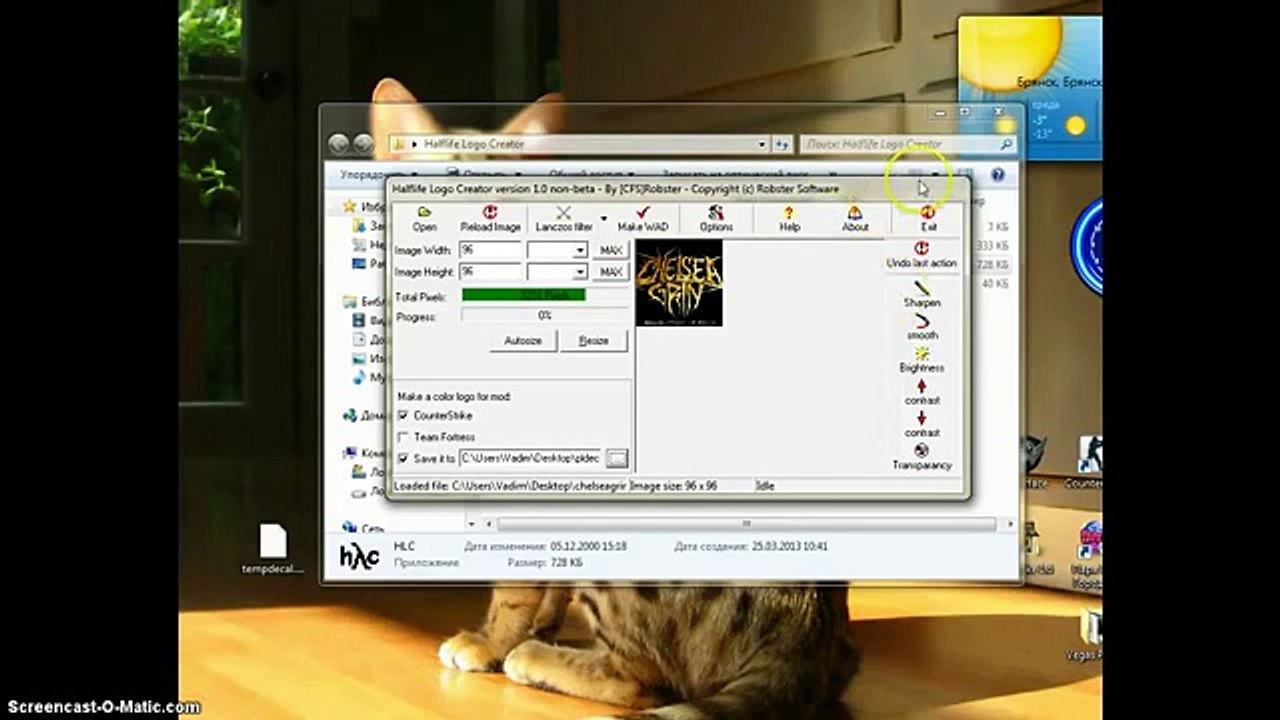Click the Image Width input field
1280x720 pixels.
click(490, 250)
